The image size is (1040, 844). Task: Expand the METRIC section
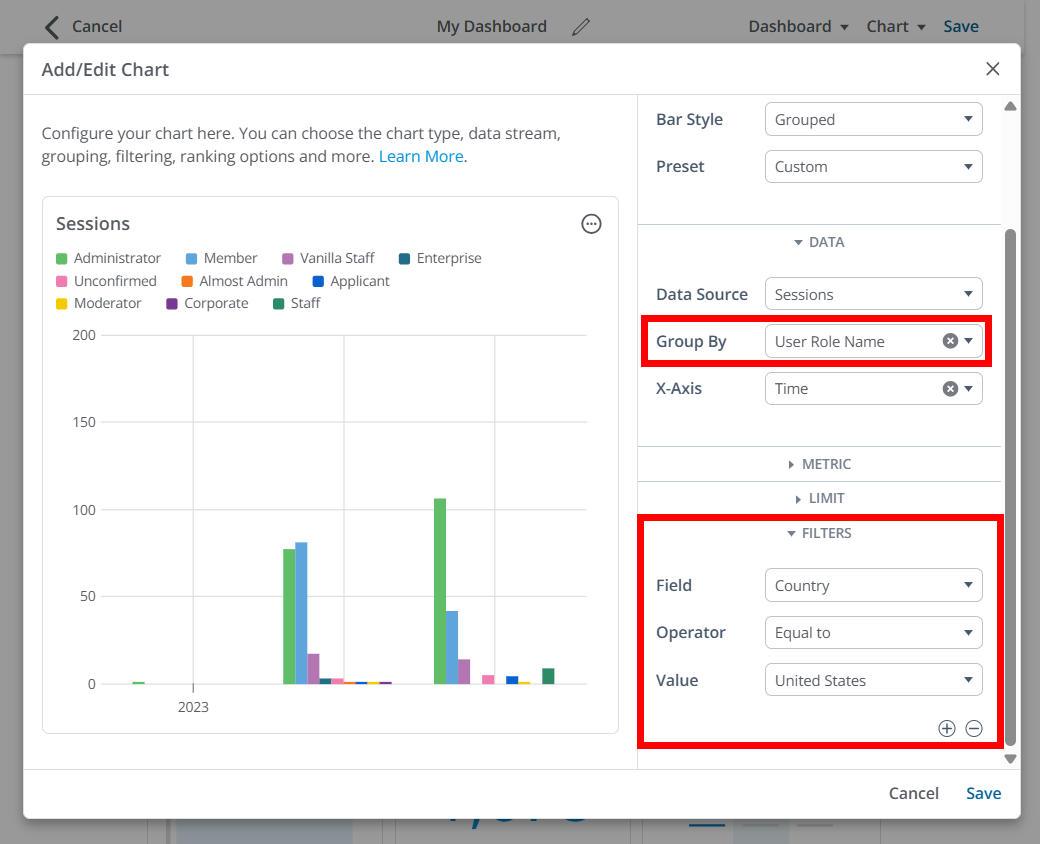point(819,464)
